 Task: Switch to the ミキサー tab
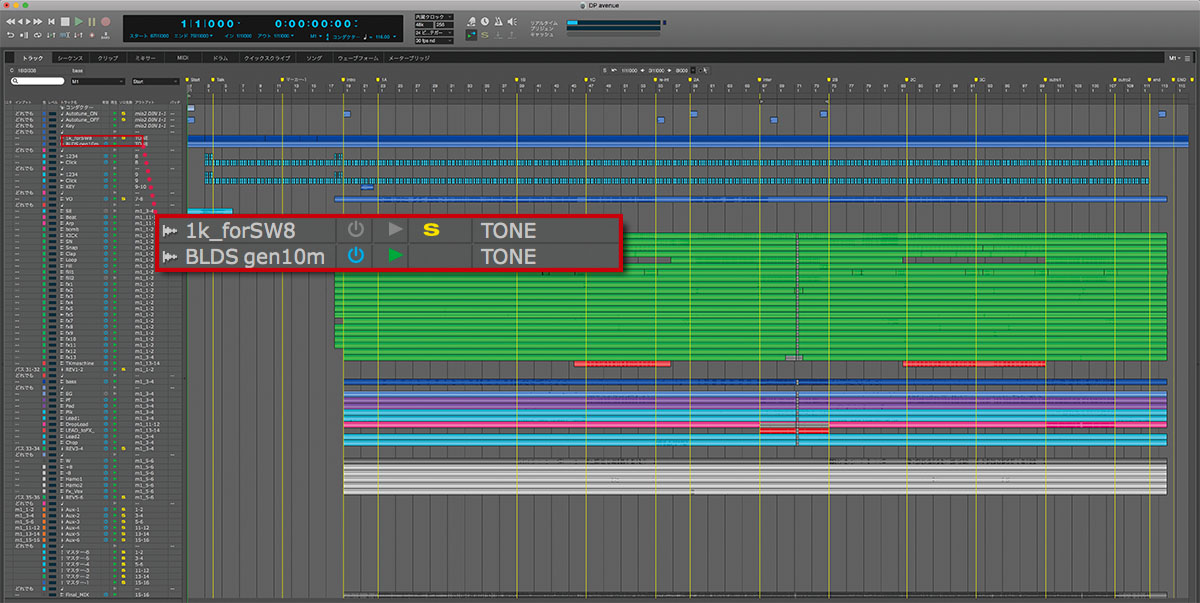(145, 58)
